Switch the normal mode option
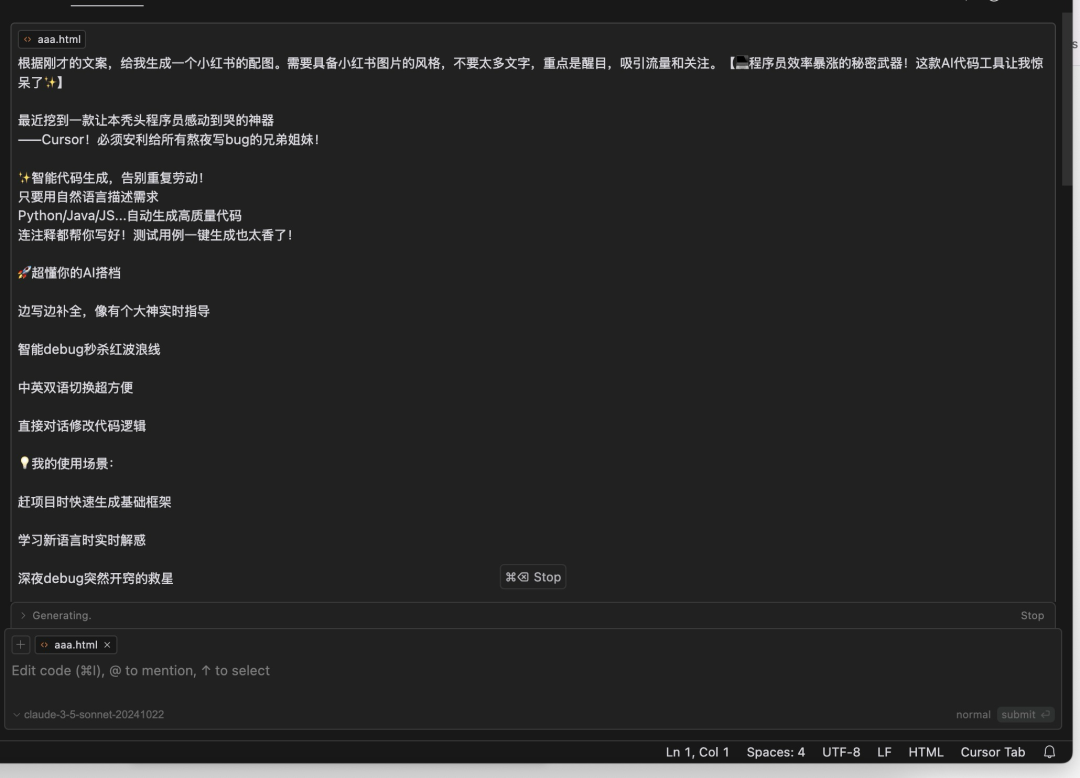This screenshot has width=1080, height=778. [973, 715]
